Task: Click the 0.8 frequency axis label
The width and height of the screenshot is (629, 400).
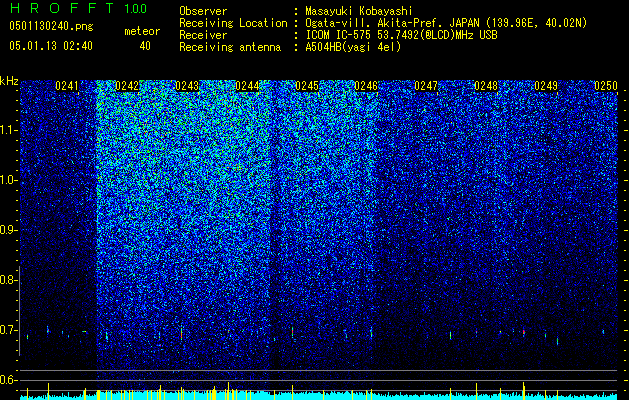Action: [x=8, y=280]
